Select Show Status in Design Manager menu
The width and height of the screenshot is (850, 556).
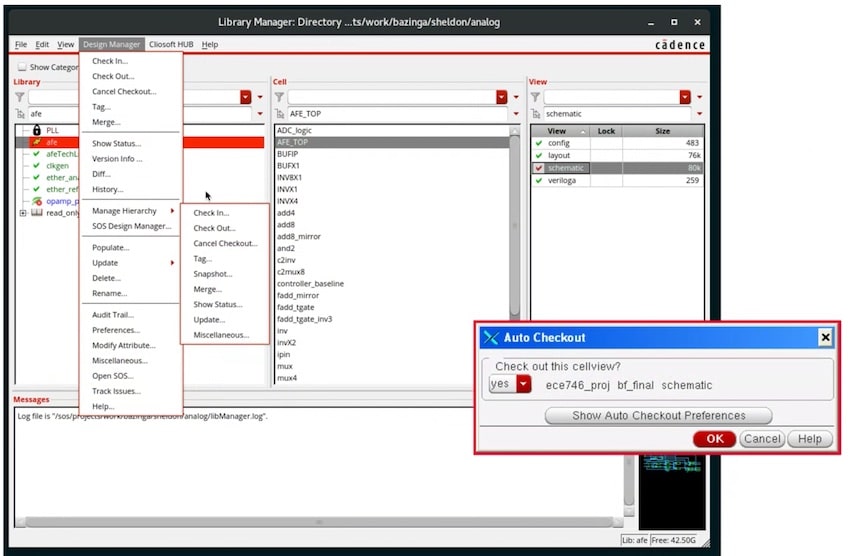point(117,144)
